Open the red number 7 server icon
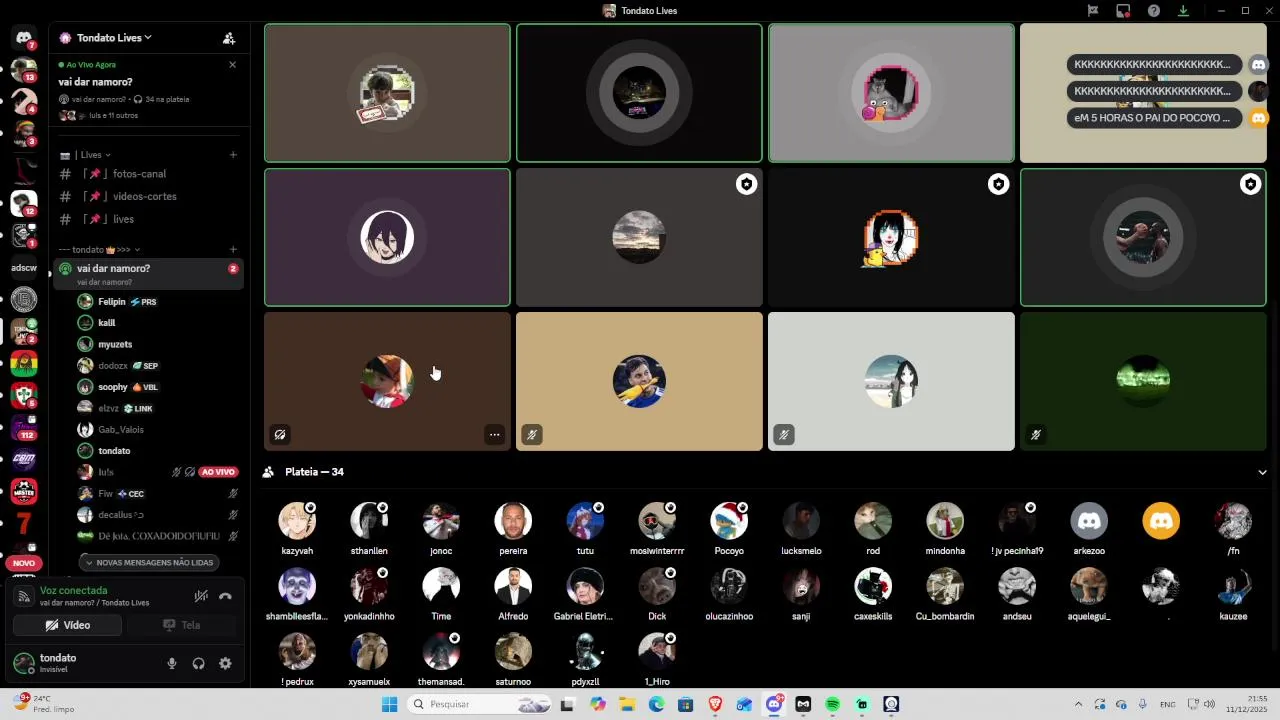The width and height of the screenshot is (1280, 720). (24, 523)
